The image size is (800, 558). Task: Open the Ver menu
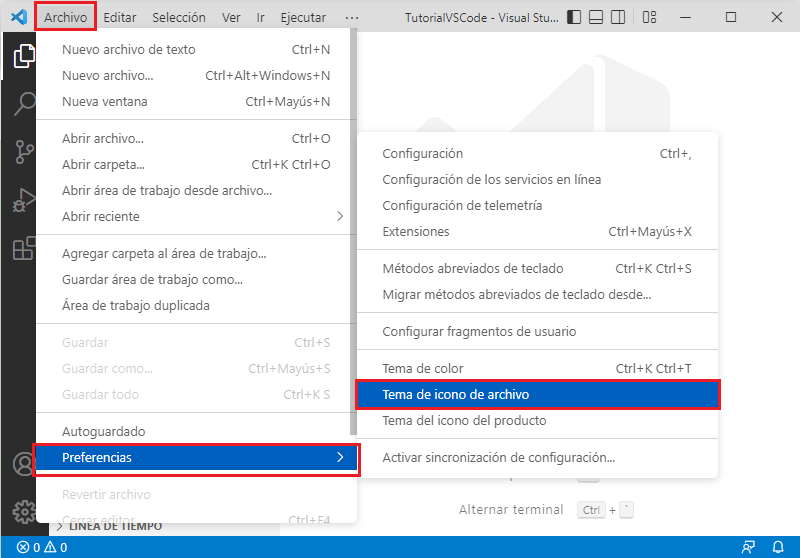231,17
